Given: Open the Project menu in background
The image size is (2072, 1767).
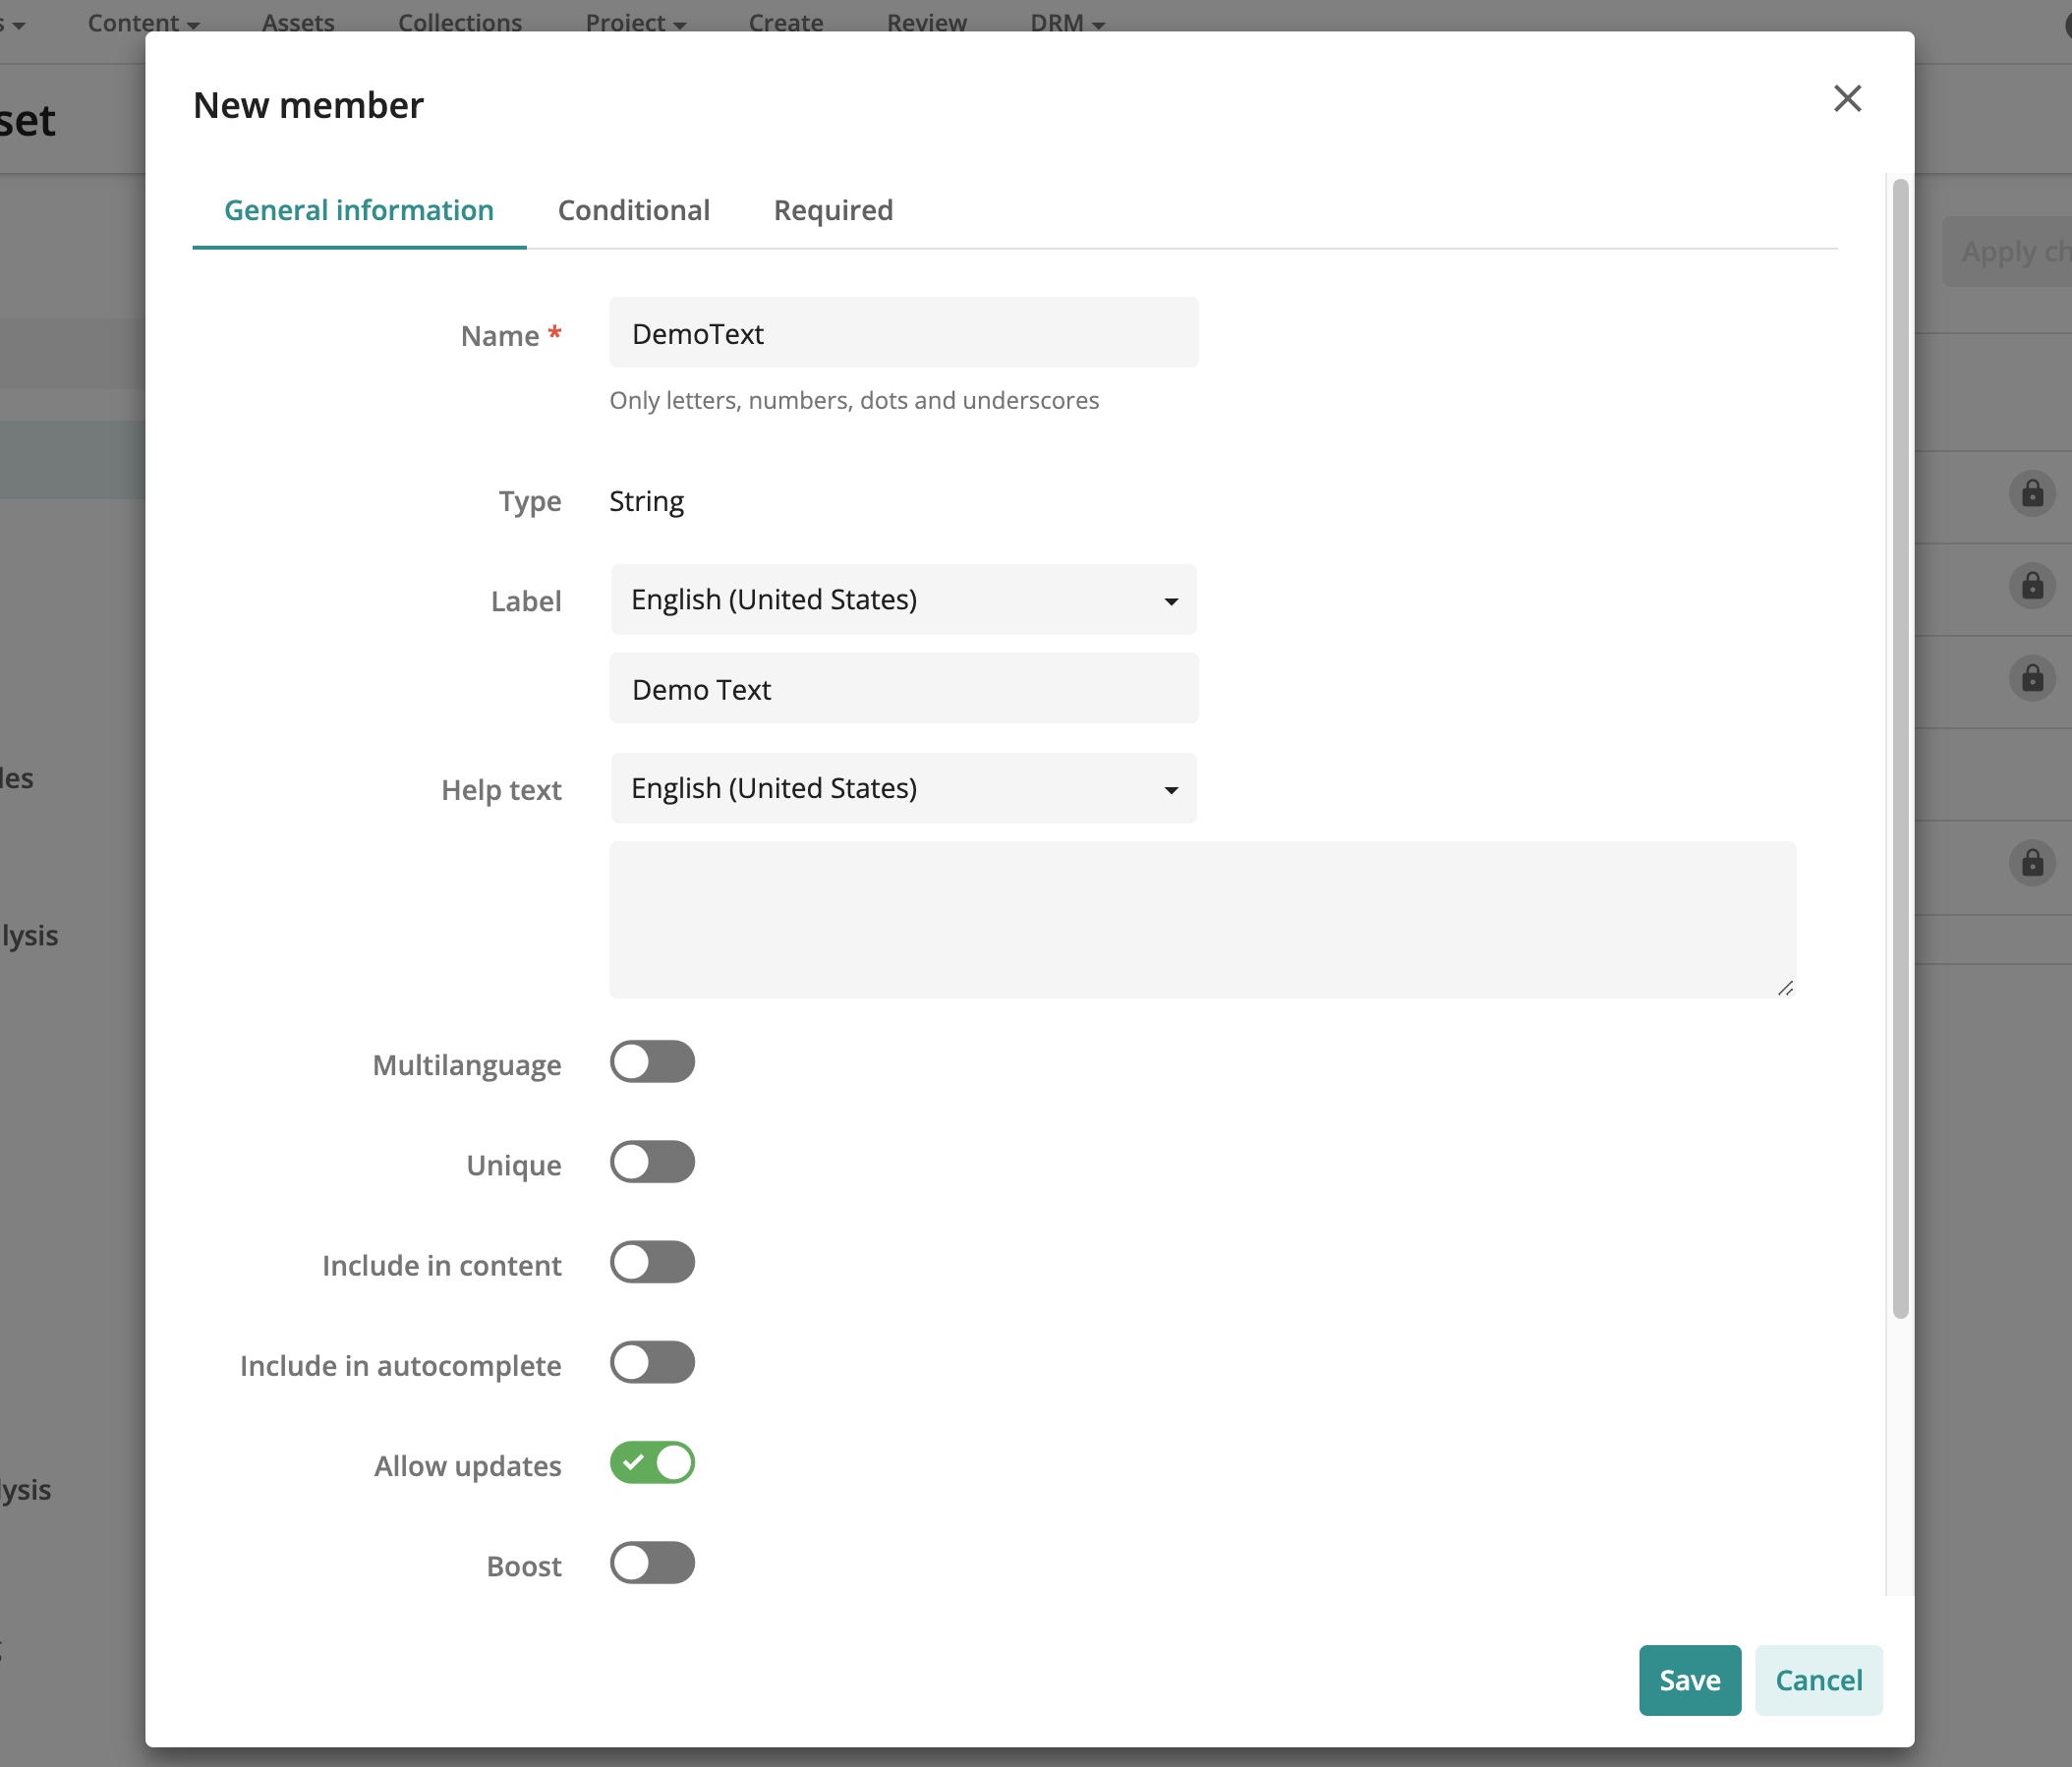Looking at the screenshot, I should click(636, 21).
